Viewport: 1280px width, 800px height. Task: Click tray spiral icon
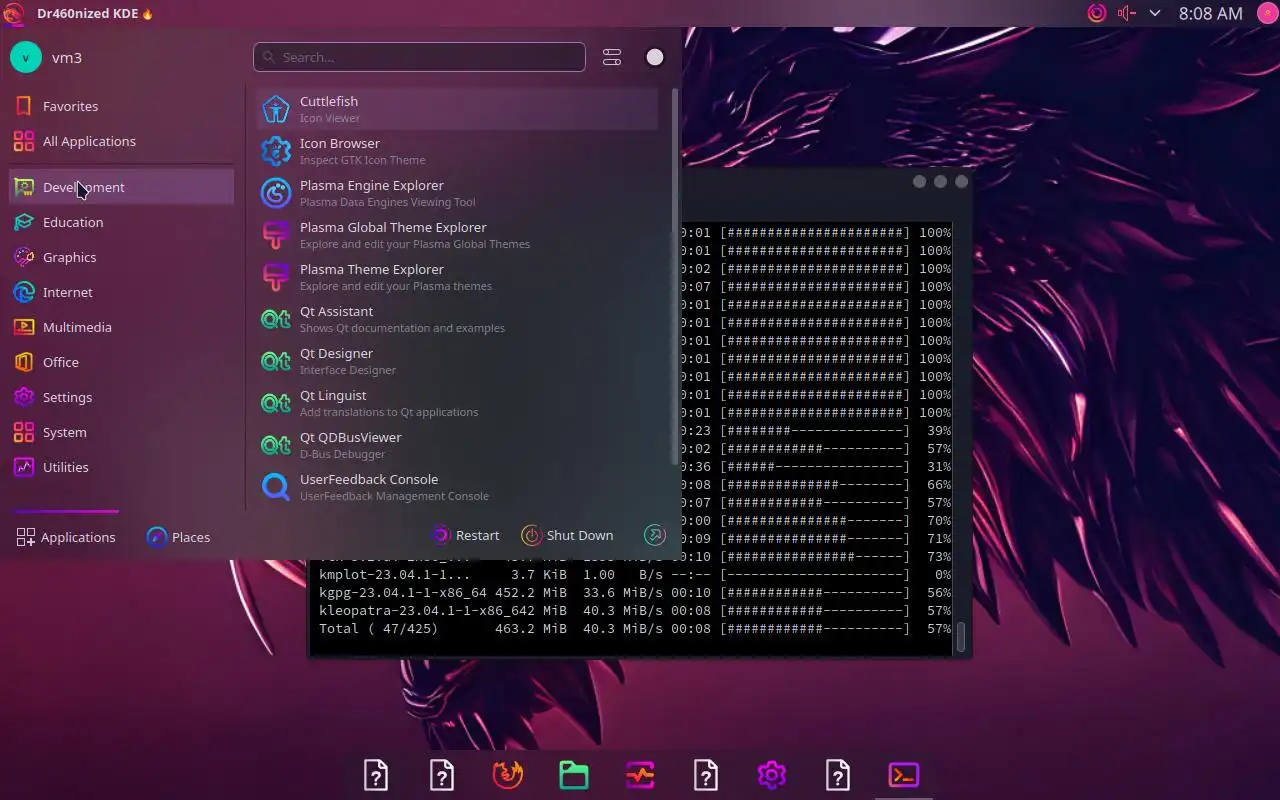pyautogui.click(x=1097, y=13)
